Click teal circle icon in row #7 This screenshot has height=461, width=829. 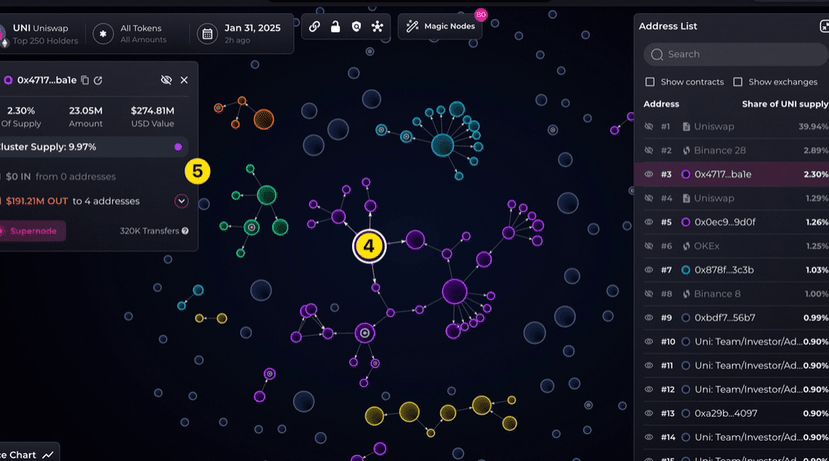coord(686,270)
